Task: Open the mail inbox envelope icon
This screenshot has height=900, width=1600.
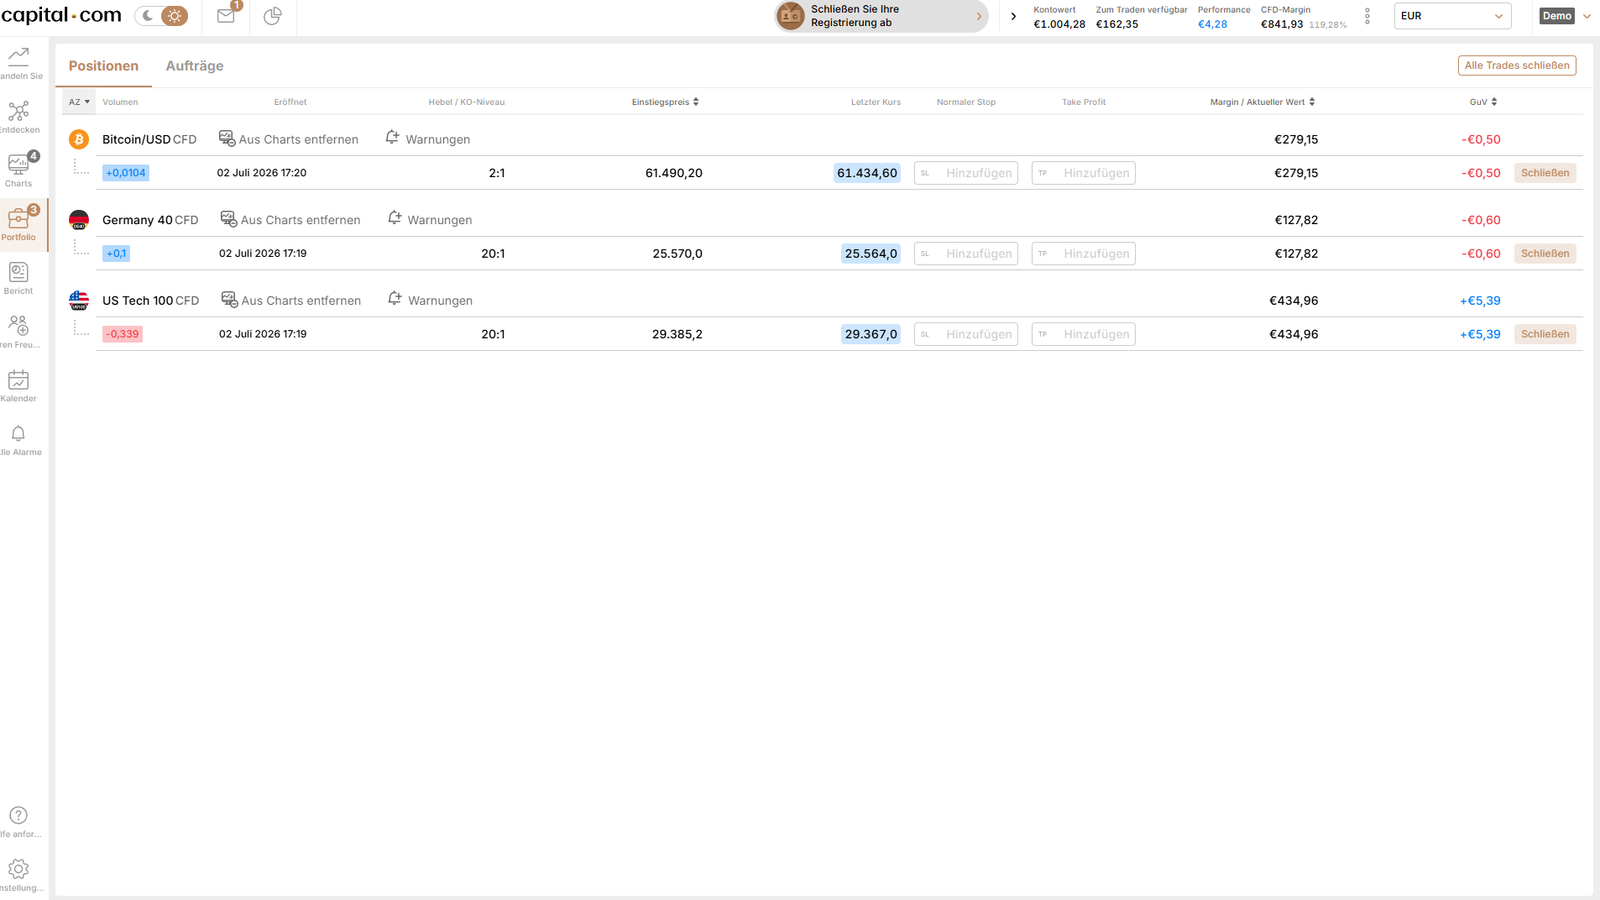Action: pos(226,16)
